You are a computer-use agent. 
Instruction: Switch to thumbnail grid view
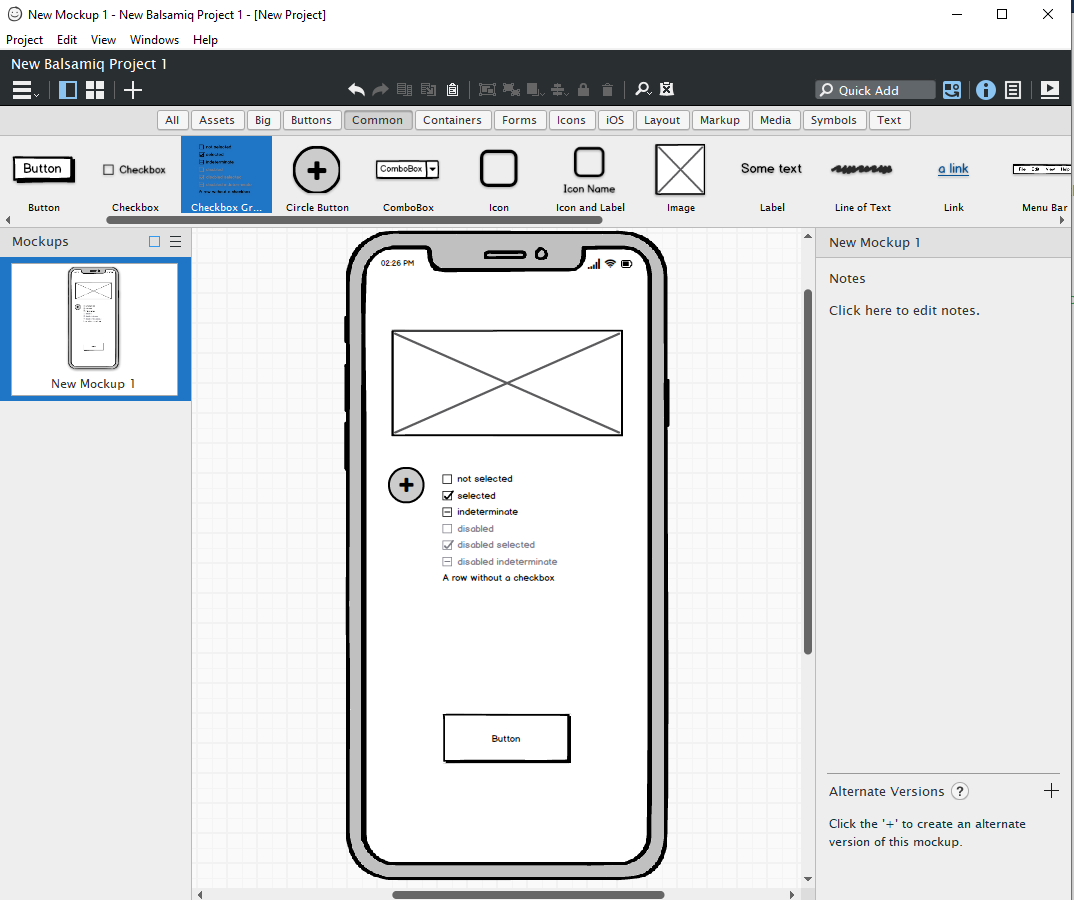coord(94,90)
